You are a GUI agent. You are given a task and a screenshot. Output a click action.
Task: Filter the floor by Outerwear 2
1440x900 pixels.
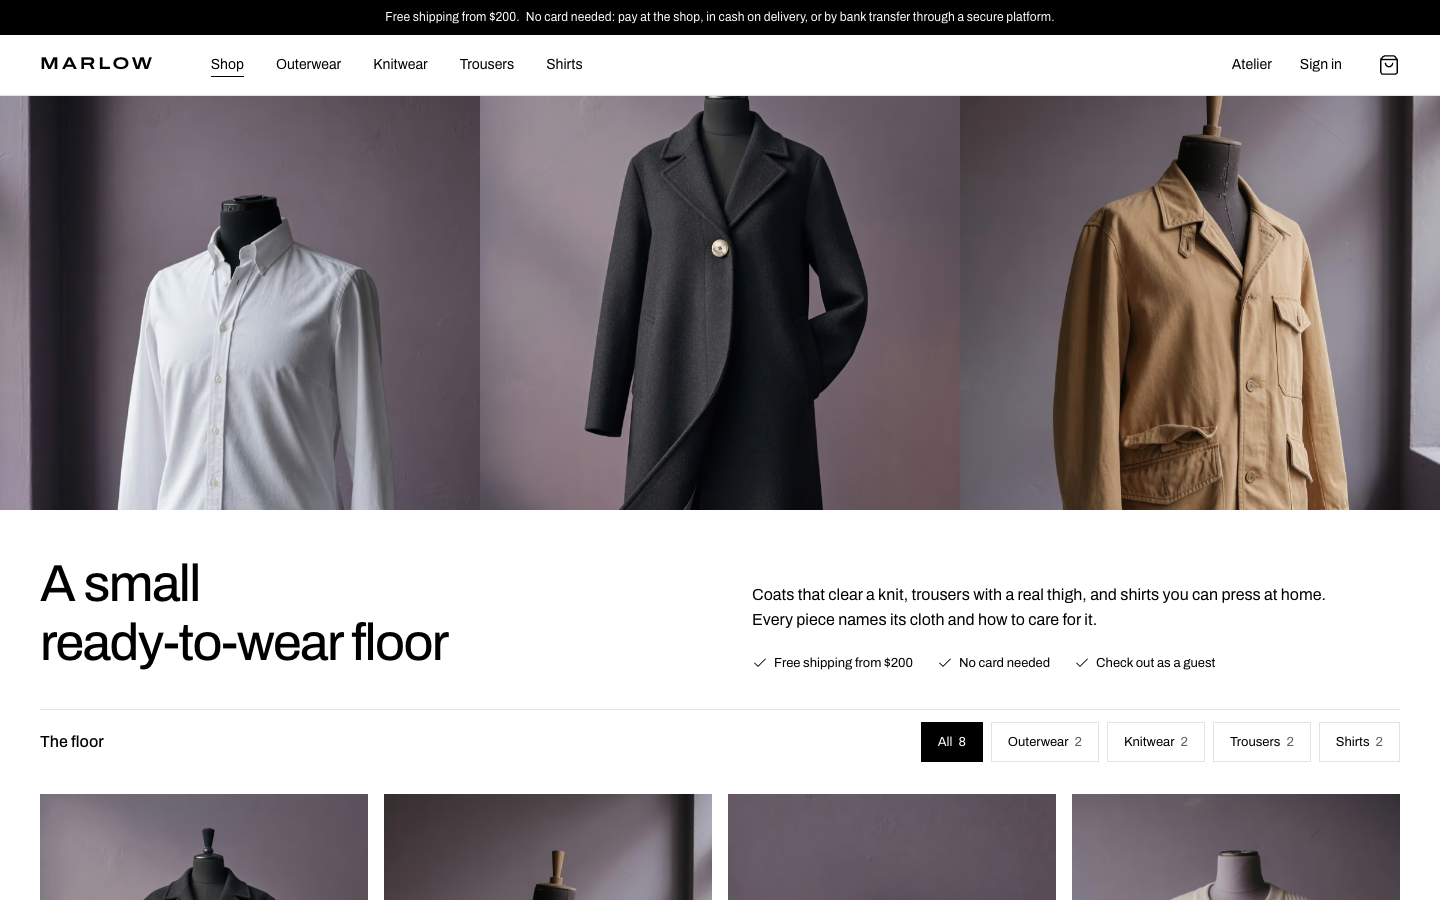tap(1044, 742)
